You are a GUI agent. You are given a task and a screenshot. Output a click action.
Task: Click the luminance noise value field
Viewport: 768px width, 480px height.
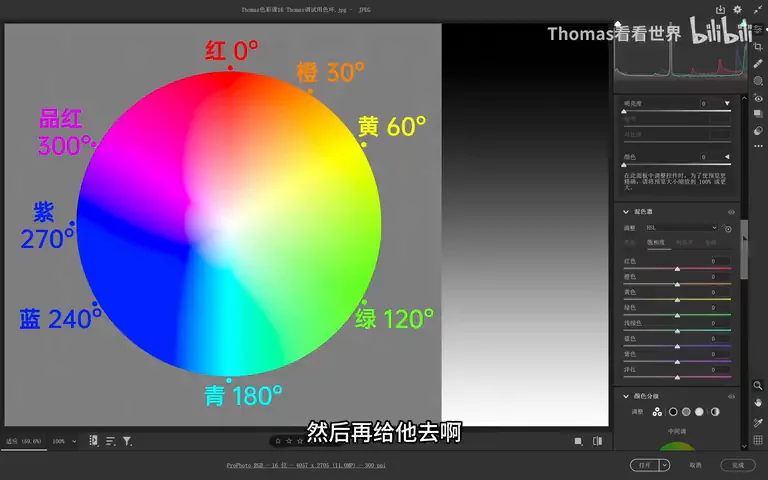709,103
